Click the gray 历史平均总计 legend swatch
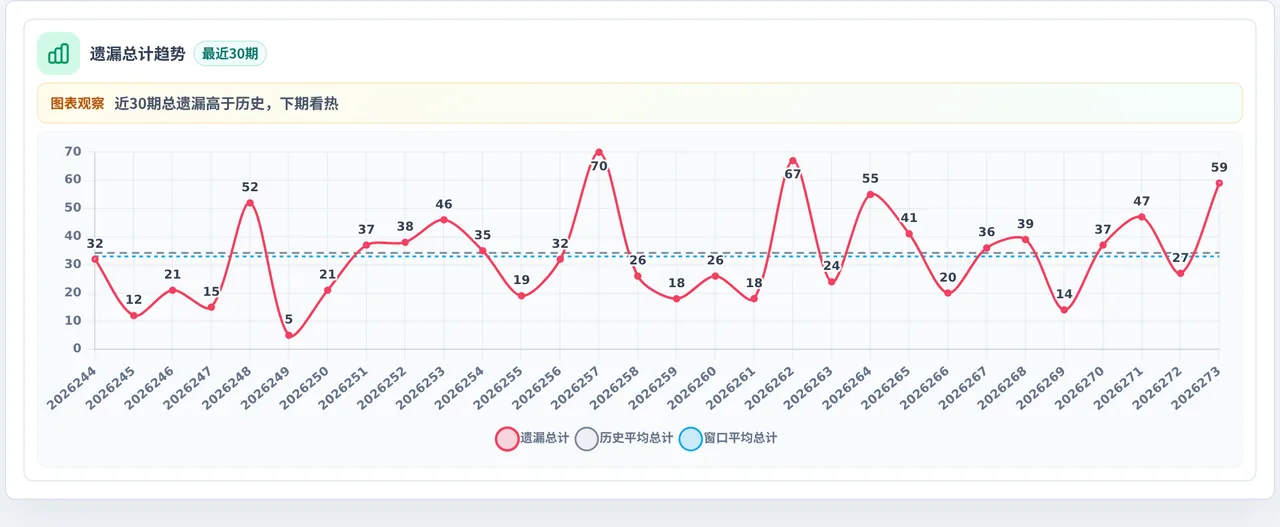The height and width of the screenshot is (527, 1280). click(x=587, y=438)
